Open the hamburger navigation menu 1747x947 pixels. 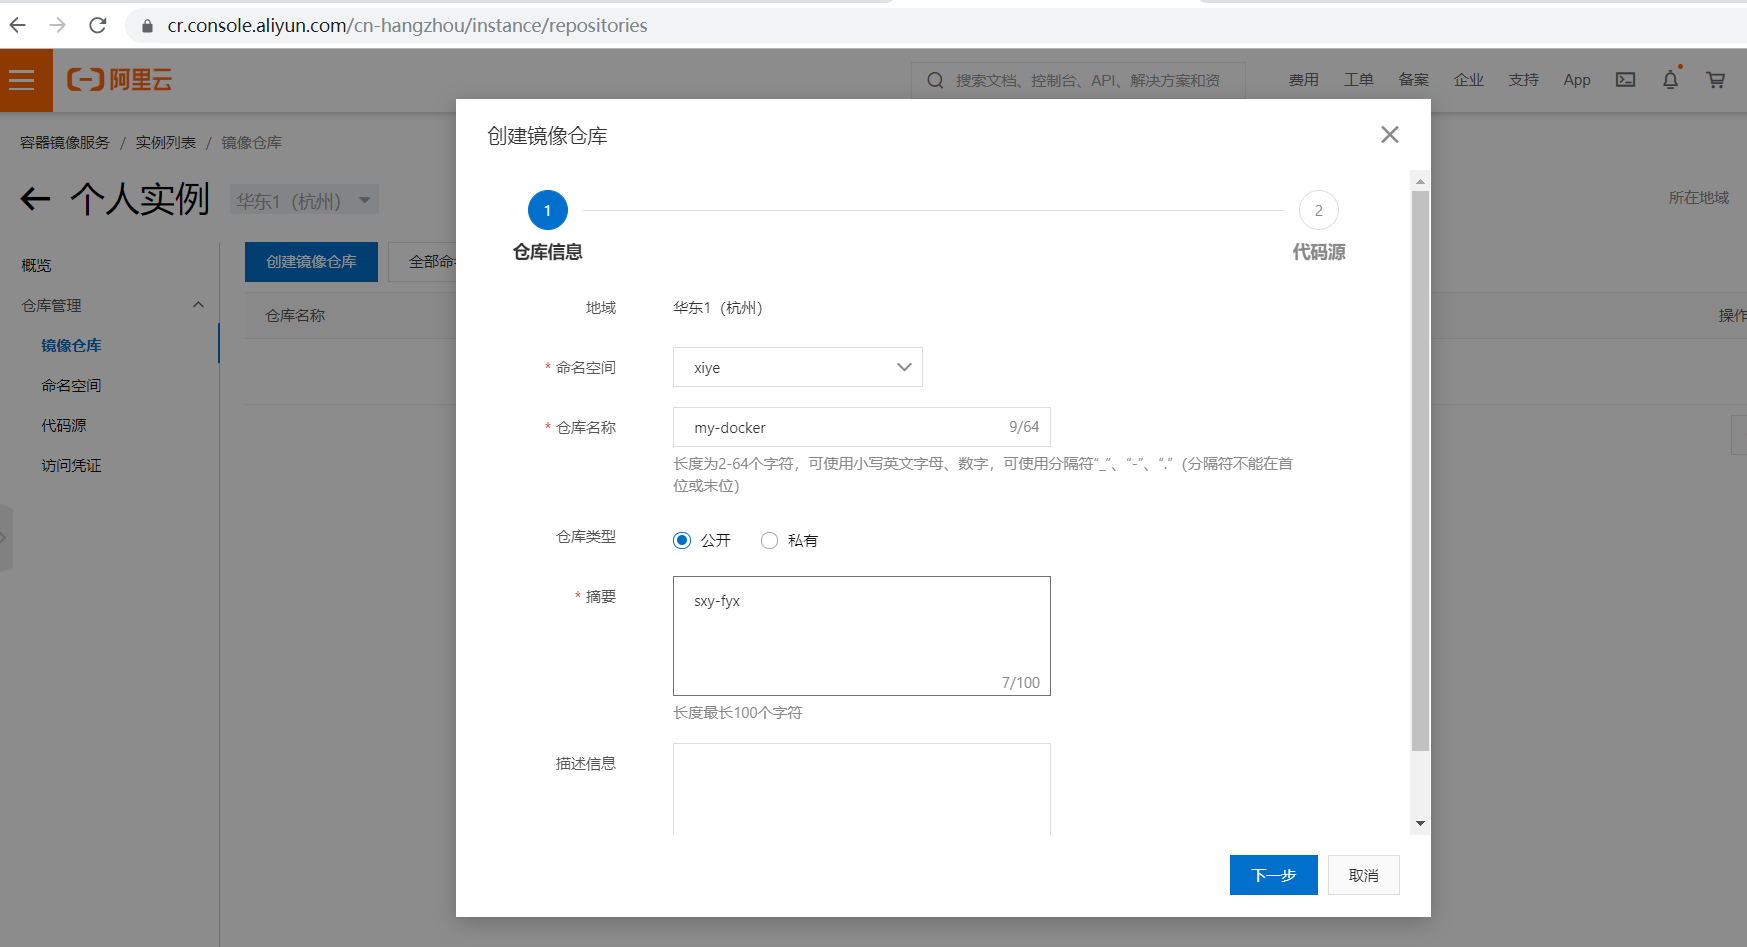coord(22,80)
